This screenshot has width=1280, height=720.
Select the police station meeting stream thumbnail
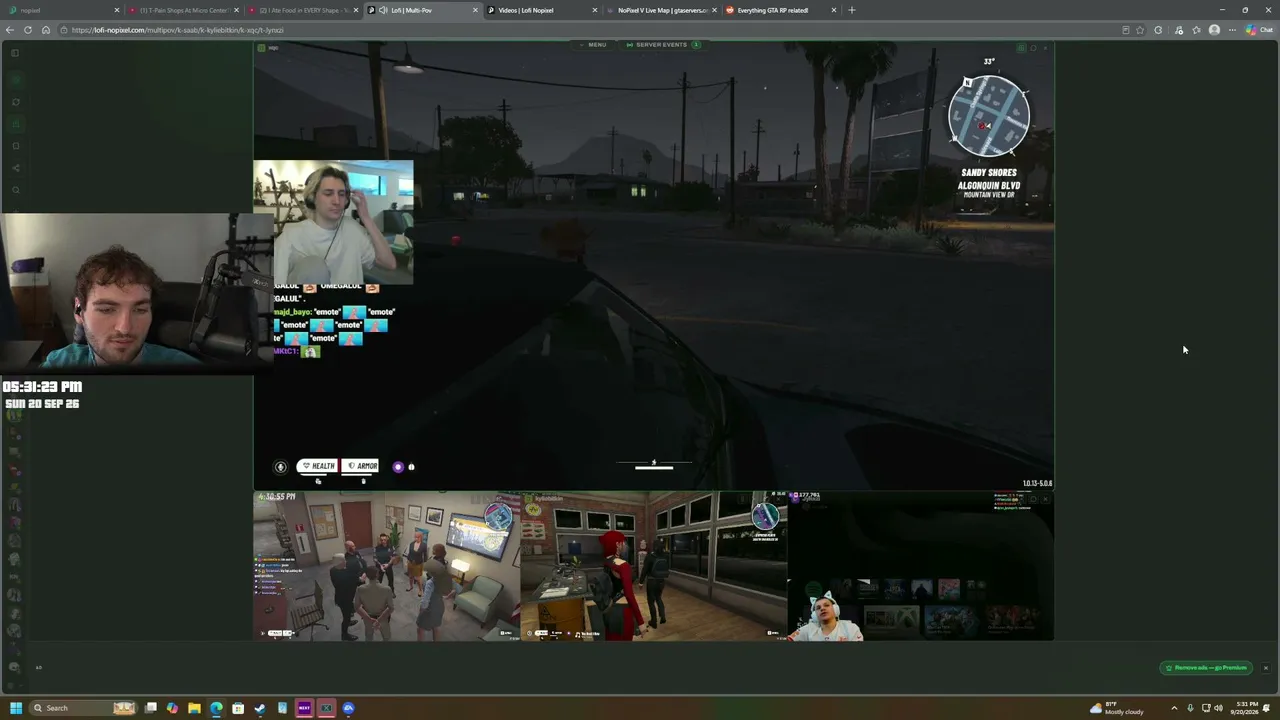pyautogui.click(x=386, y=565)
